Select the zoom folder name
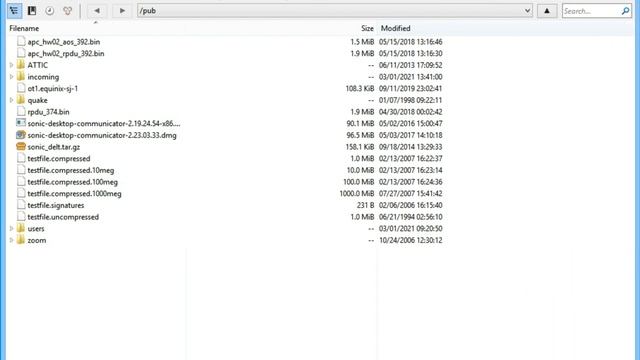The image size is (640, 360). click(x=37, y=240)
